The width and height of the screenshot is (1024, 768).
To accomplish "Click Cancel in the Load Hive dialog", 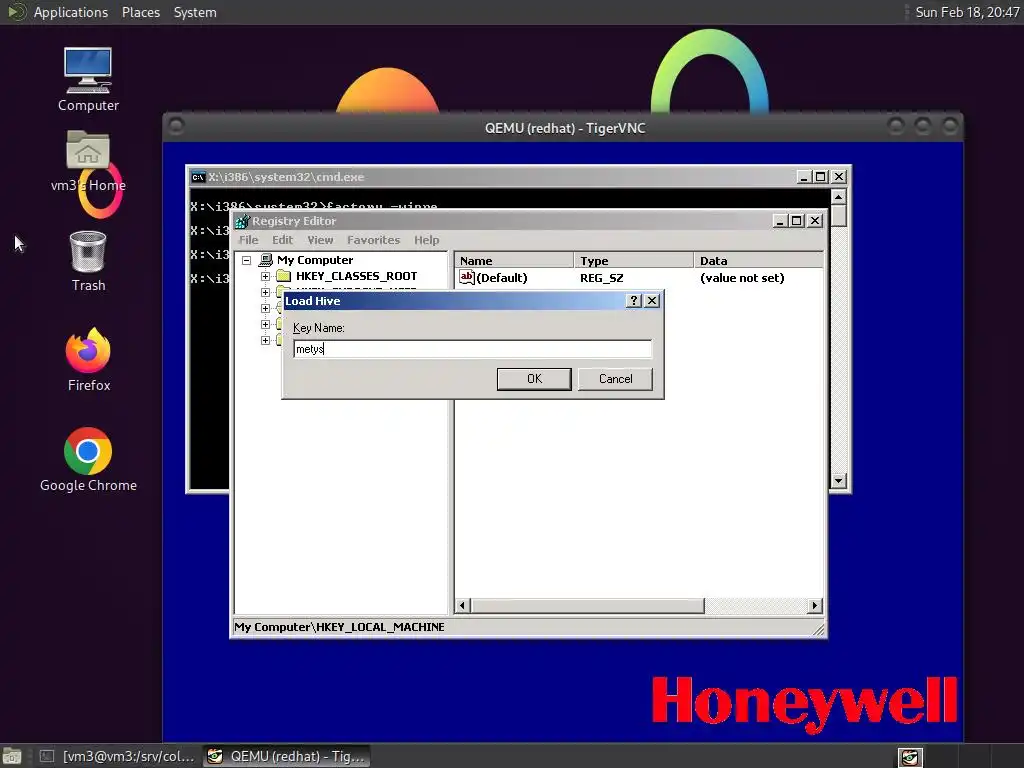I will 615,379.
